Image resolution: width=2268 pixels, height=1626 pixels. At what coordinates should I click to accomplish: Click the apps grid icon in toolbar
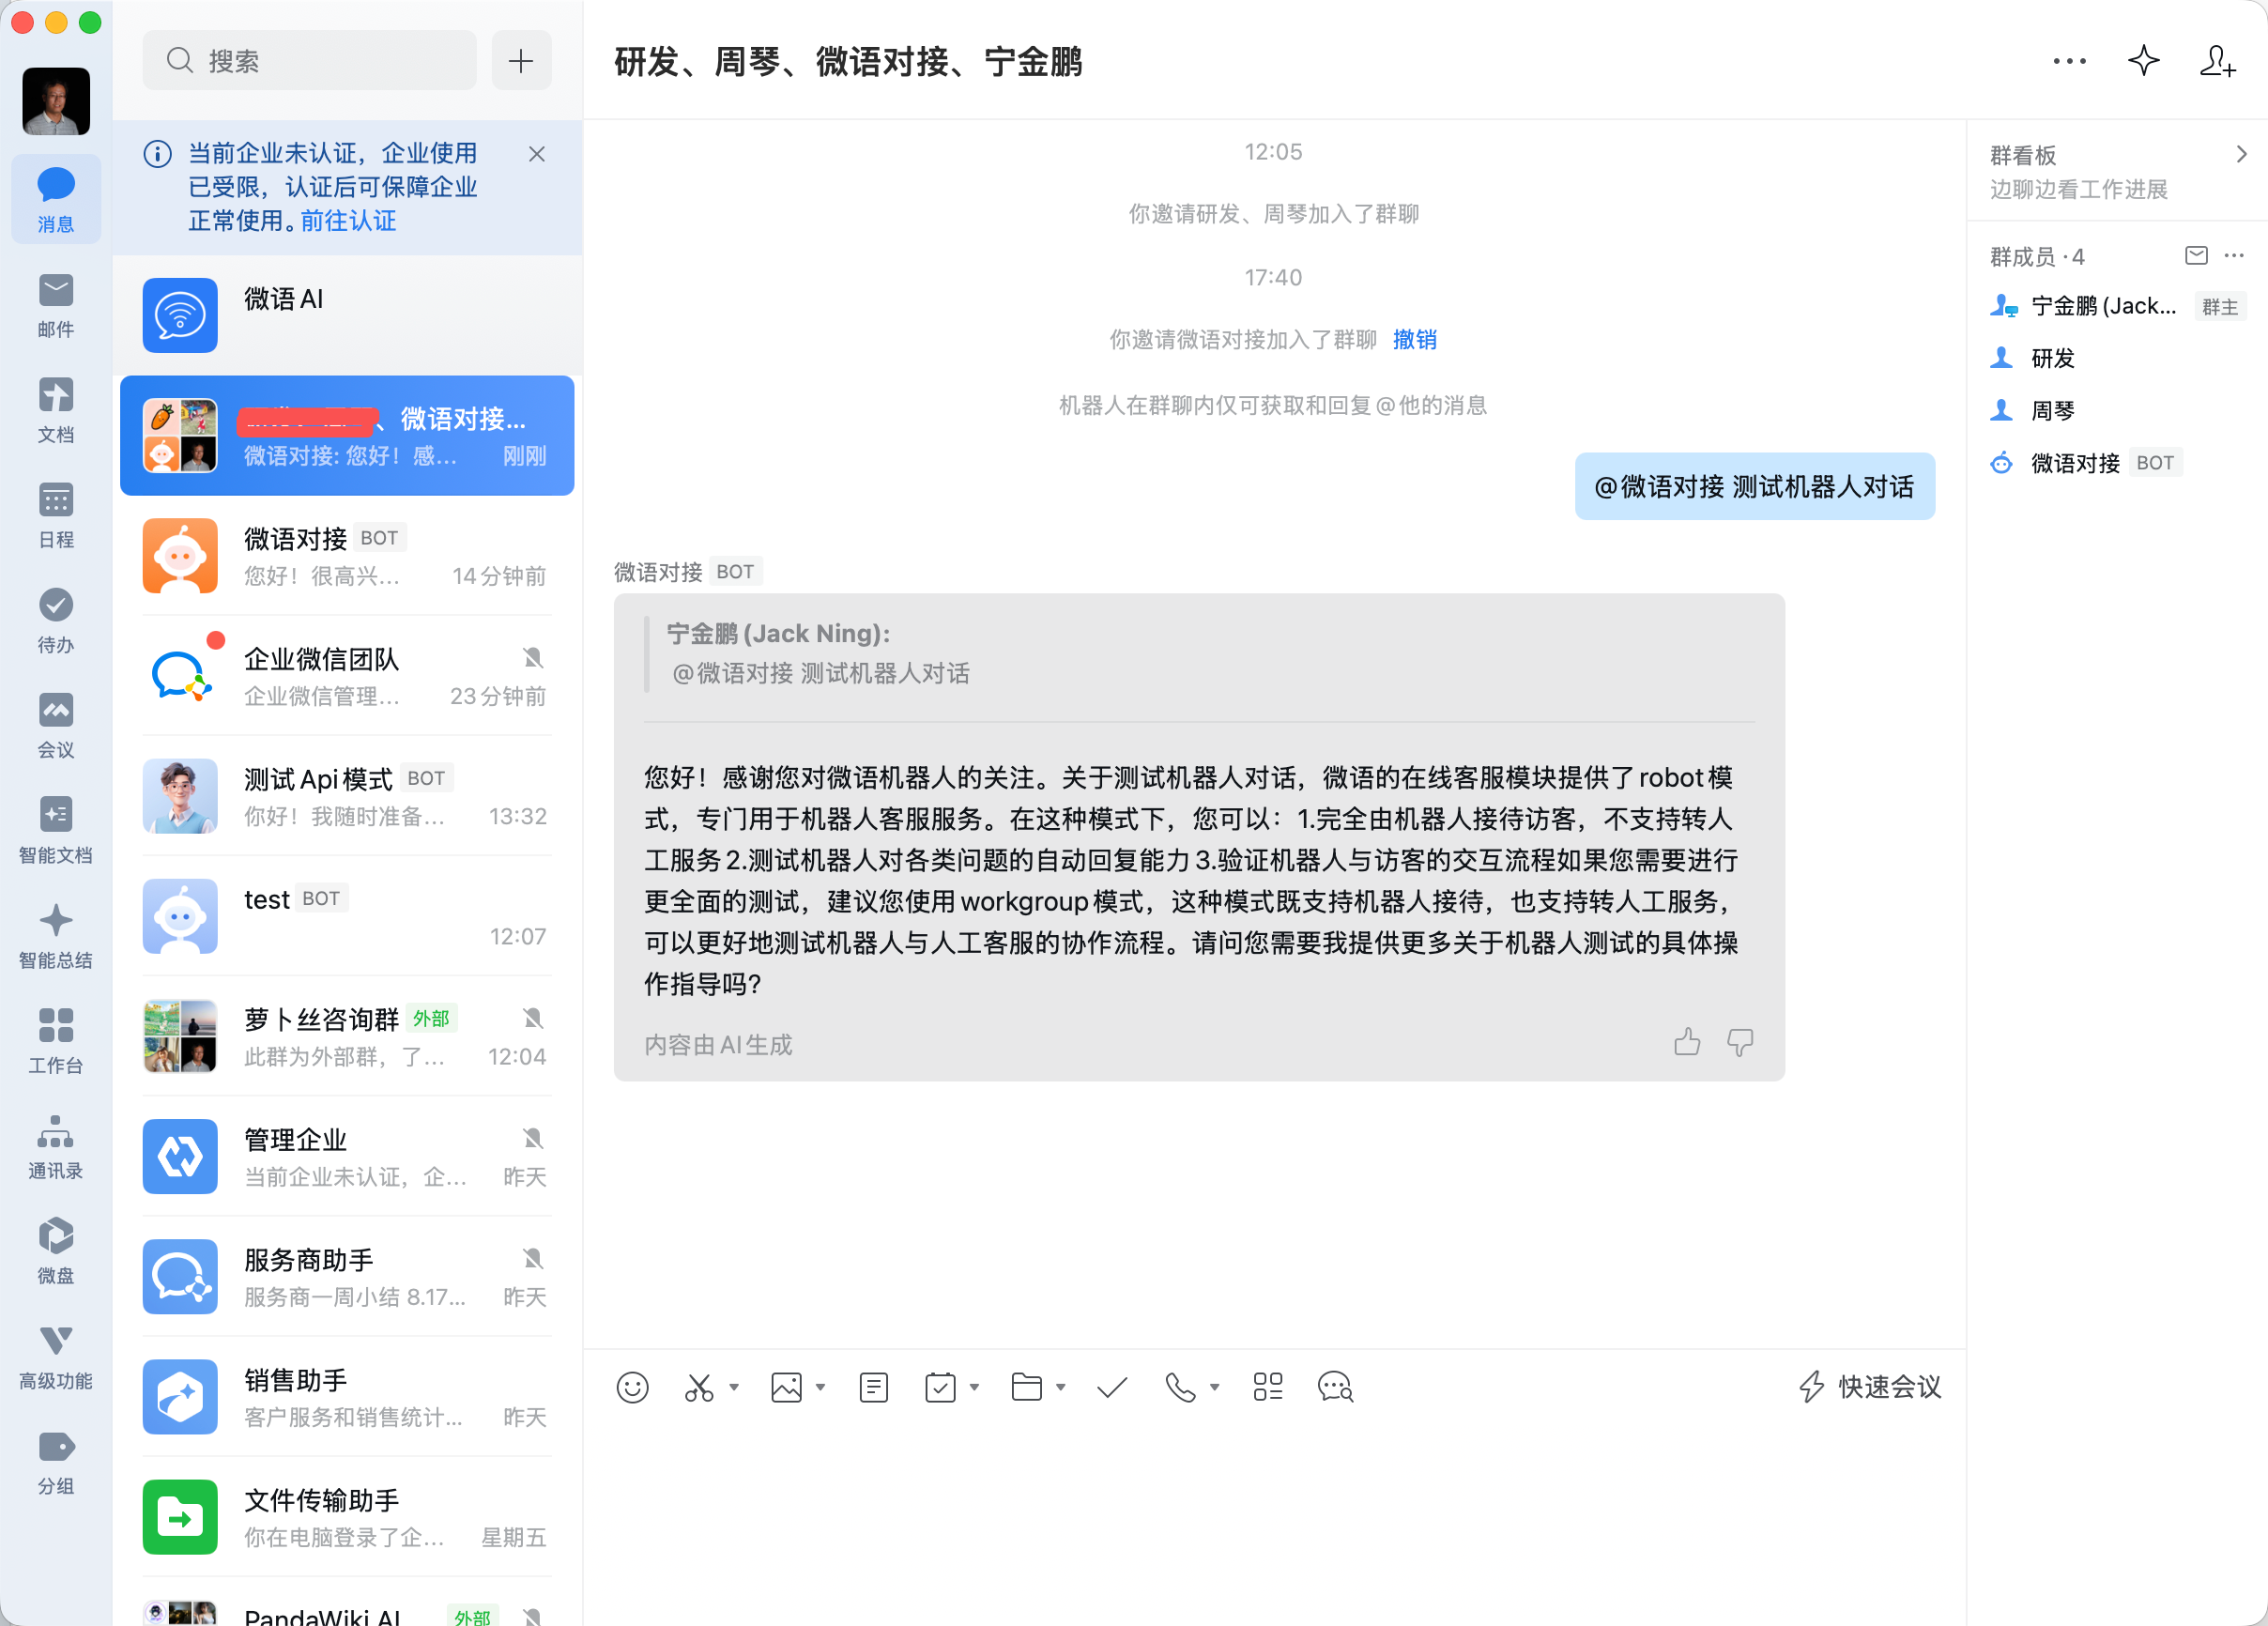coord(1268,1387)
